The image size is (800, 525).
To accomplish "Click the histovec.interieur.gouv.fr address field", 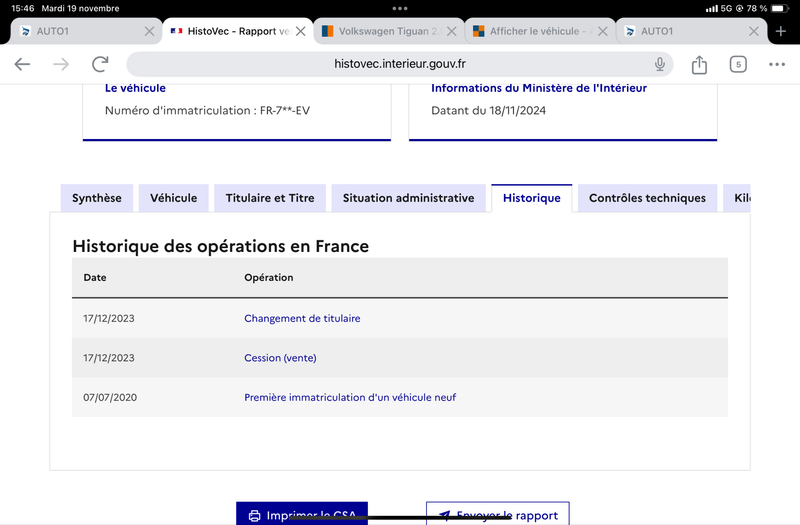I will tap(399, 64).
